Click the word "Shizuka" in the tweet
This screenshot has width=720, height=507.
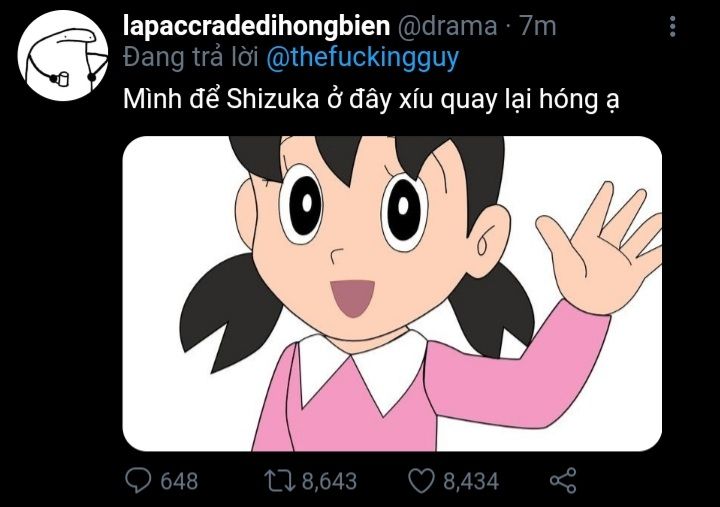[272, 99]
